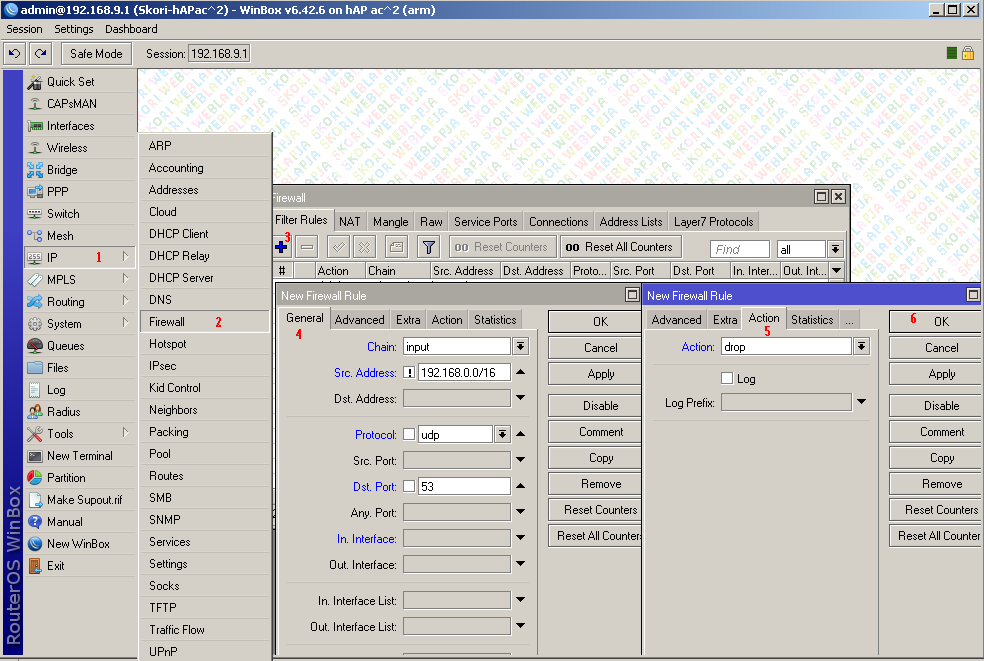Toggle the invert checkbox beside Protocol udp
This screenshot has width=984, height=661.
[409, 435]
